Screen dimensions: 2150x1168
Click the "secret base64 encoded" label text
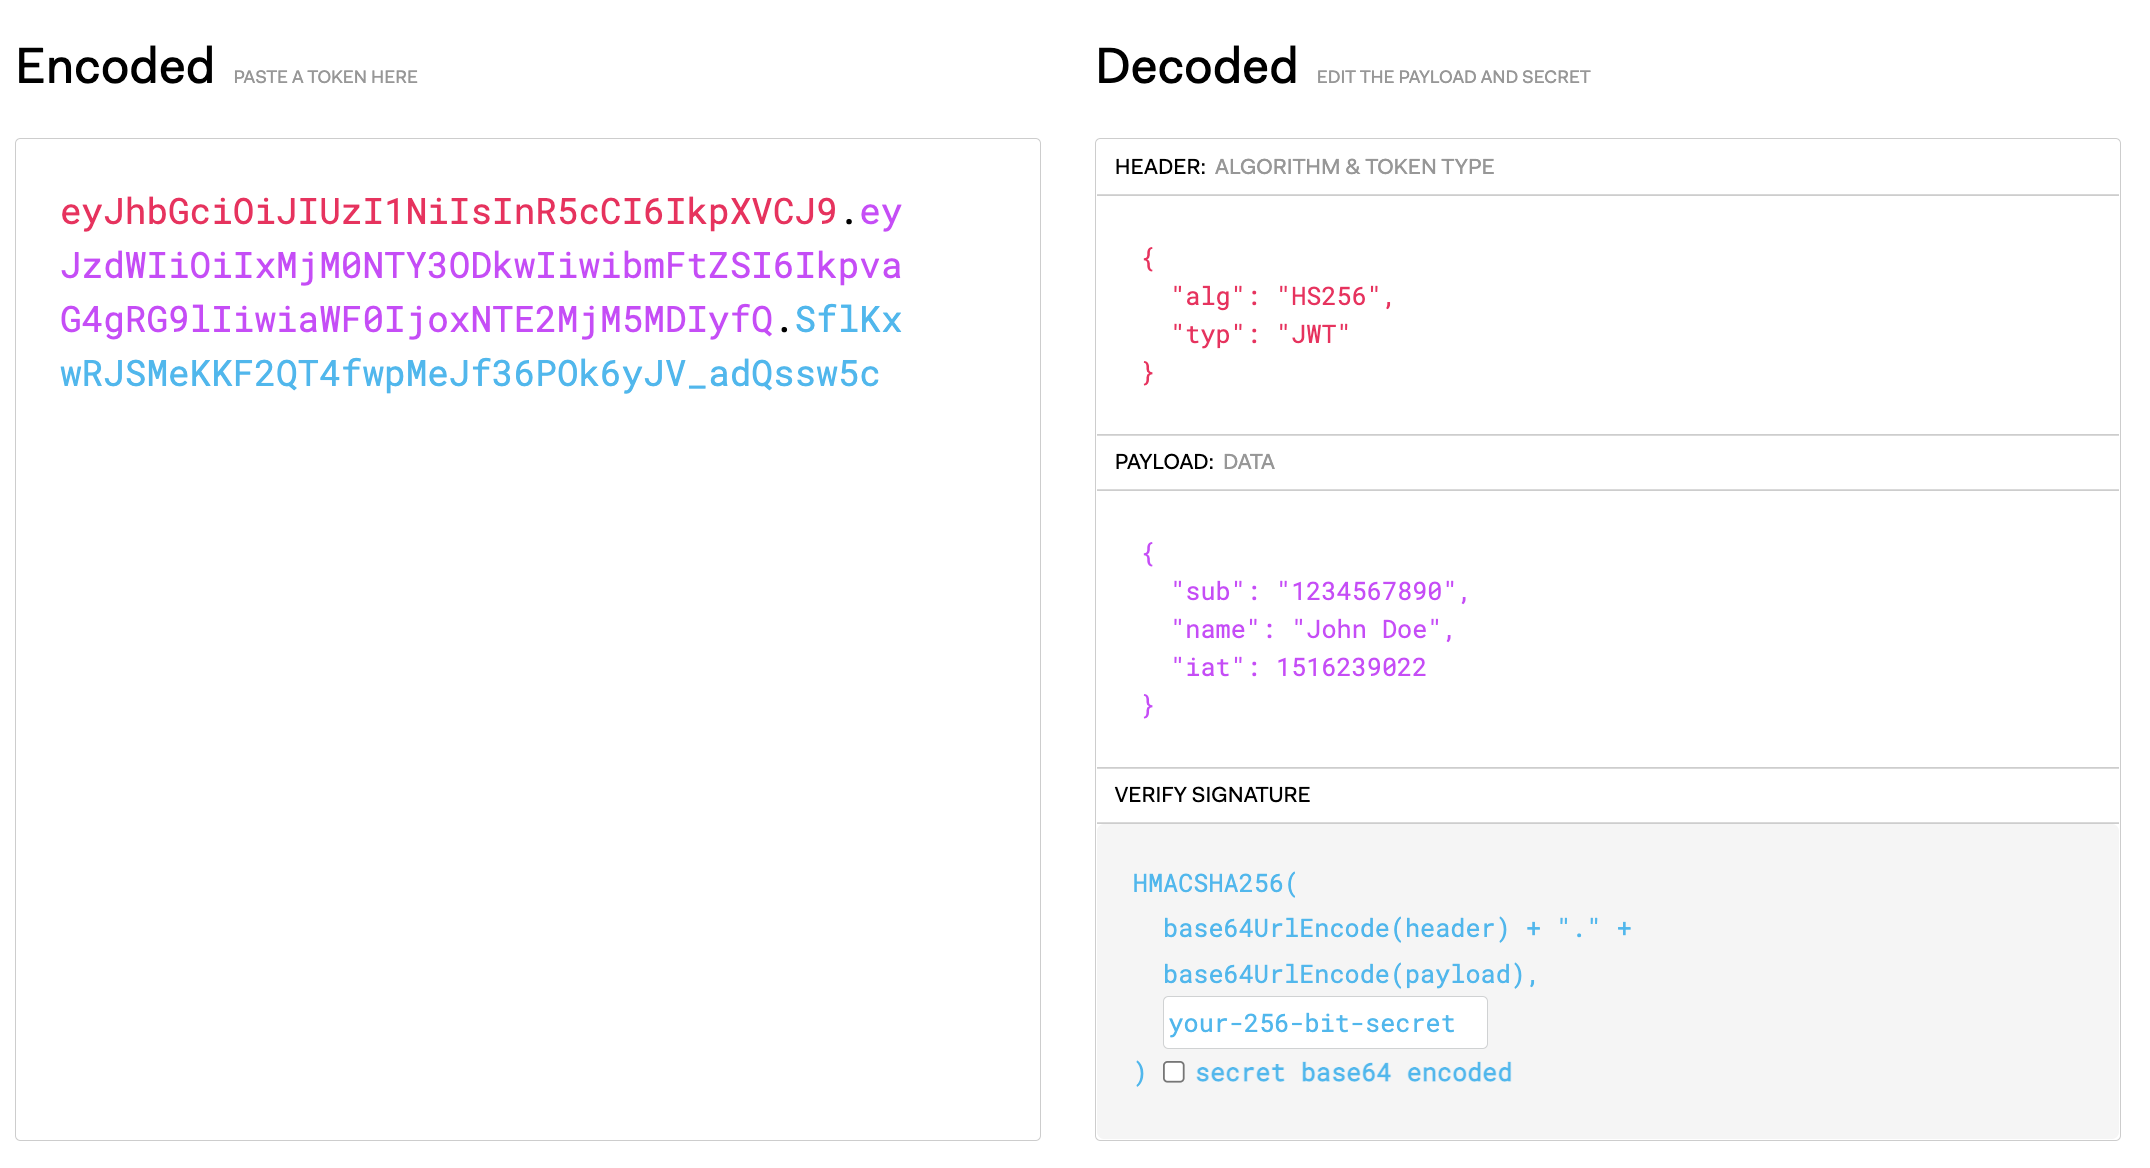point(1353,1073)
